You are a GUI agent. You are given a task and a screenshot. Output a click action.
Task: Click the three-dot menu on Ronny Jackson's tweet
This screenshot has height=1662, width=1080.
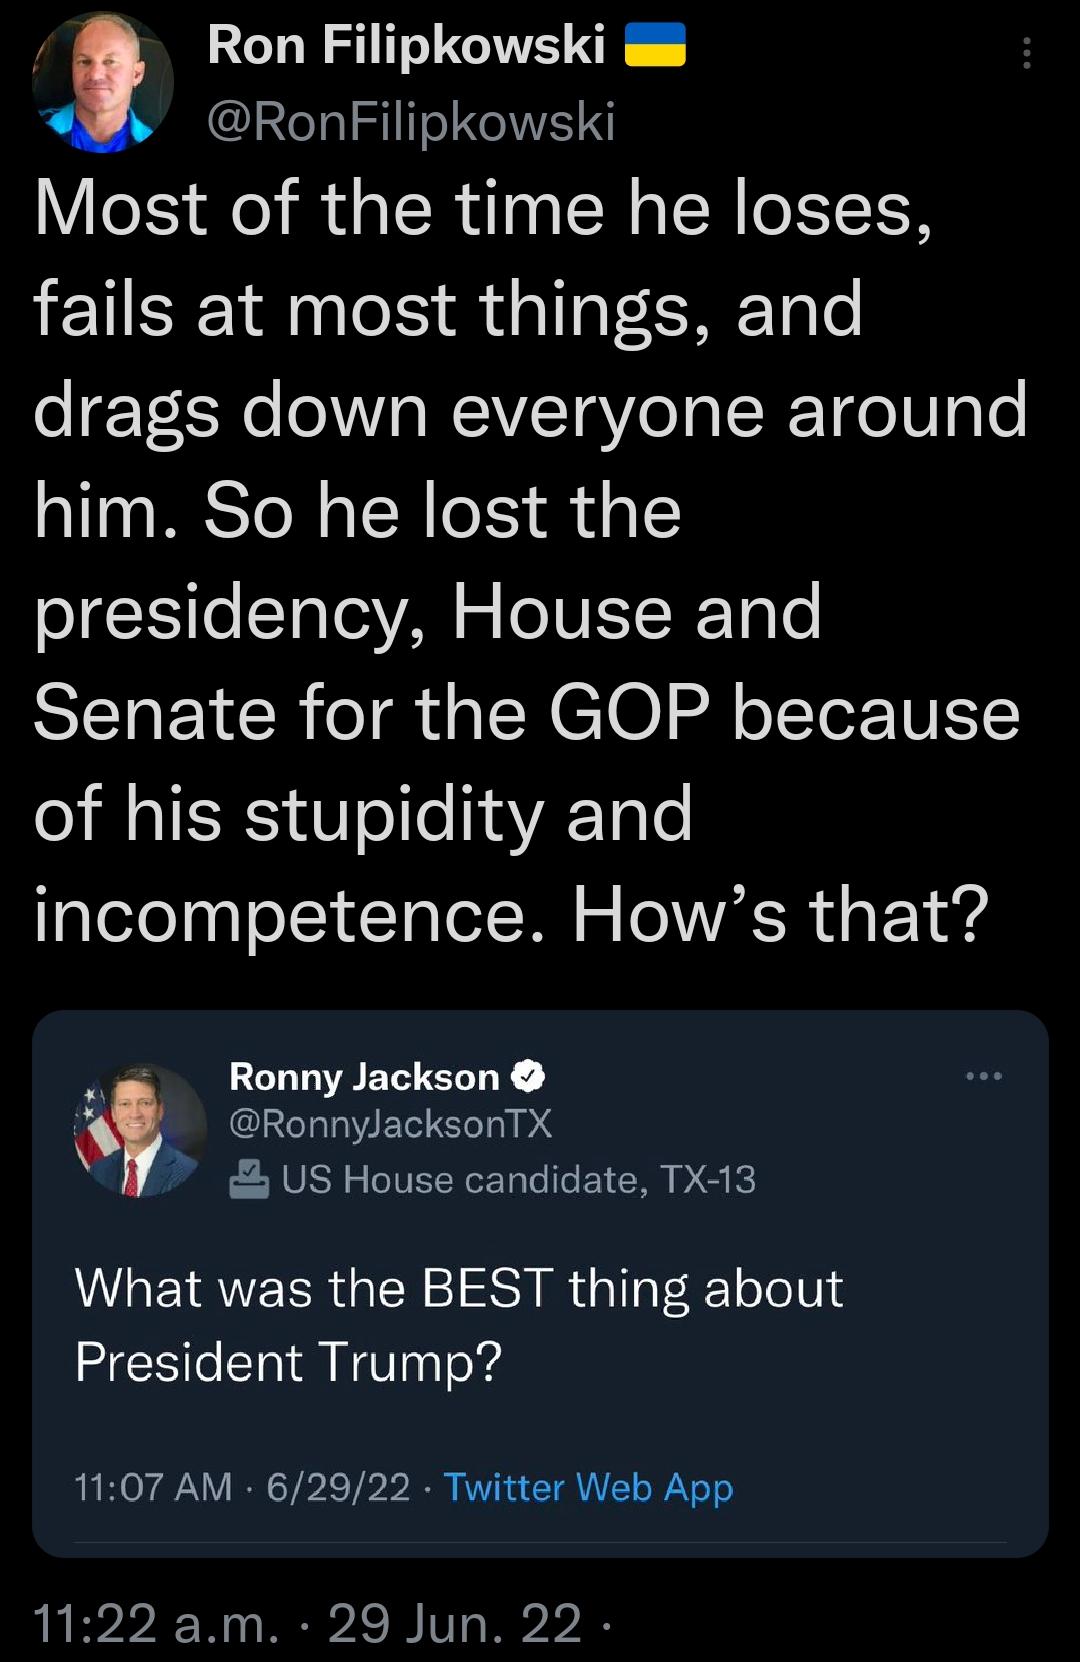pos(986,1076)
